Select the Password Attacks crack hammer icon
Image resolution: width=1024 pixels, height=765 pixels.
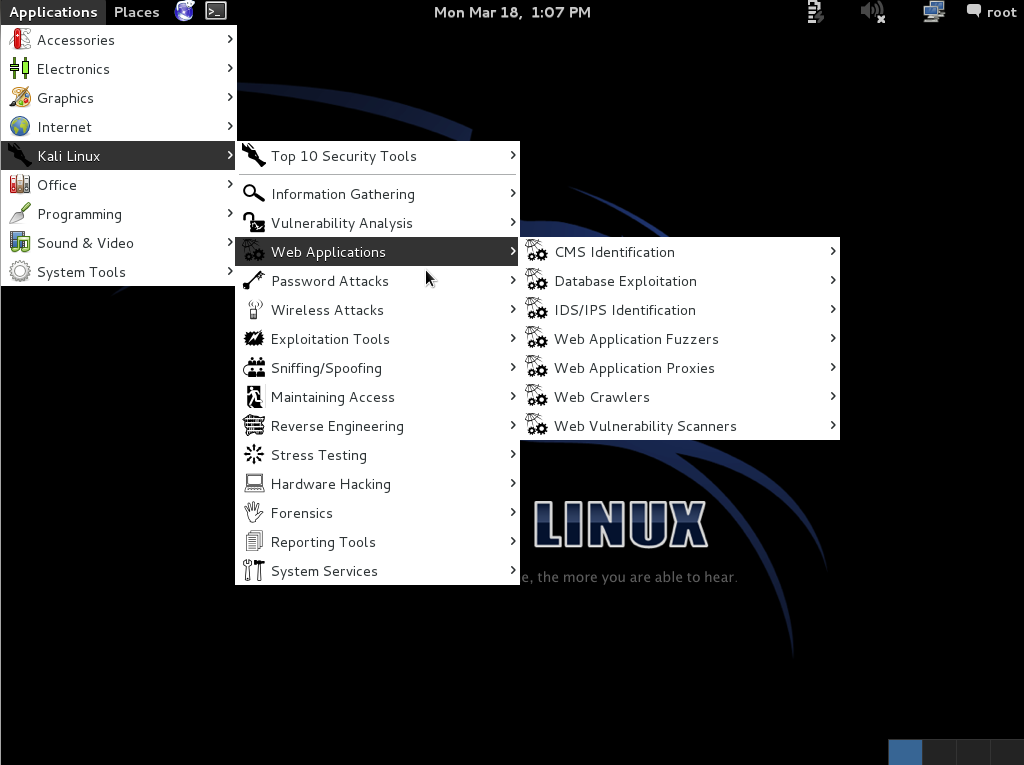(254, 281)
